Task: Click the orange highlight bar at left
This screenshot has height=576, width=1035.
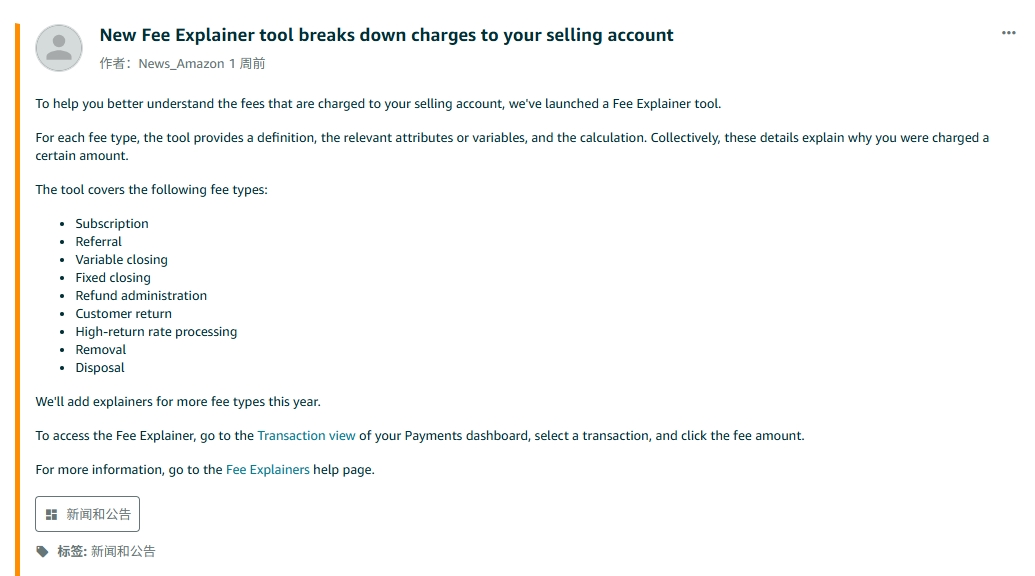Action: pos(18,300)
